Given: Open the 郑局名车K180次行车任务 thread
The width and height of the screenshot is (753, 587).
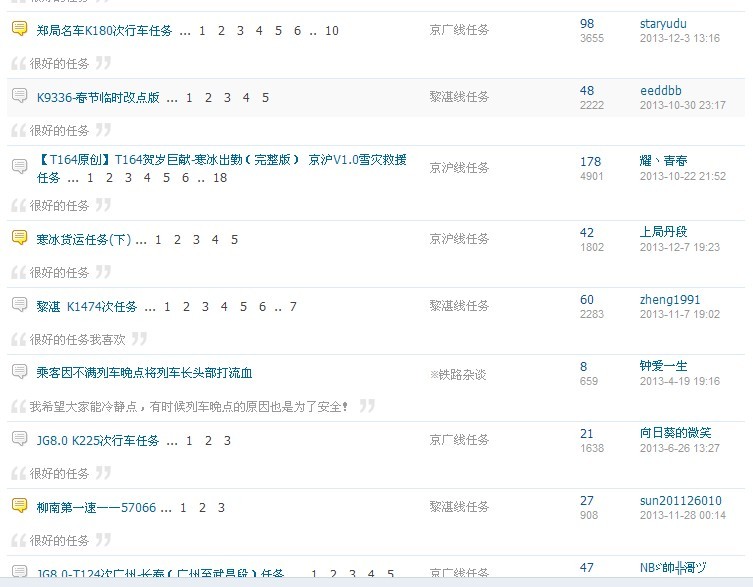Looking at the screenshot, I should tap(103, 31).
